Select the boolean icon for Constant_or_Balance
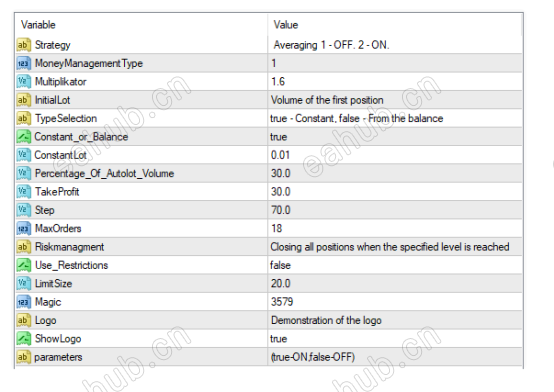This screenshot has height=392, width=554. [x=23, y=137]
